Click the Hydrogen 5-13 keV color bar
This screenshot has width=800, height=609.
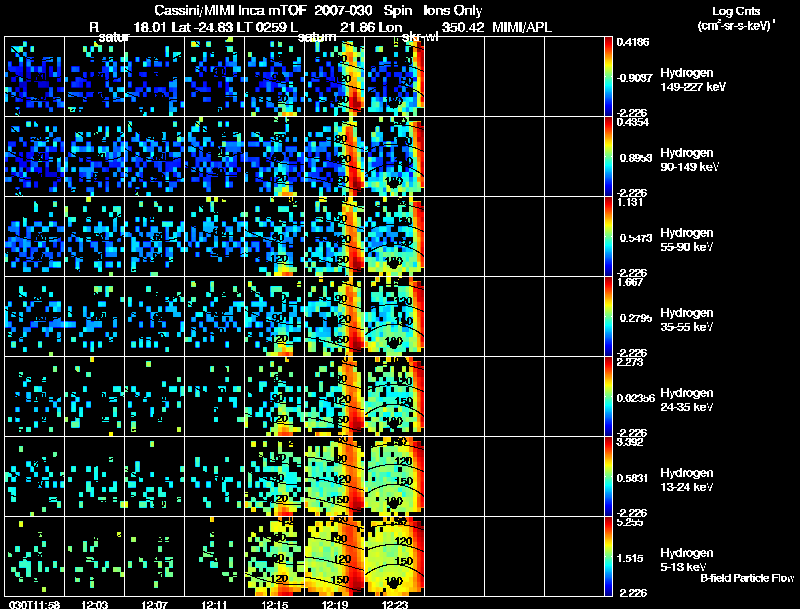coord(610,556)
